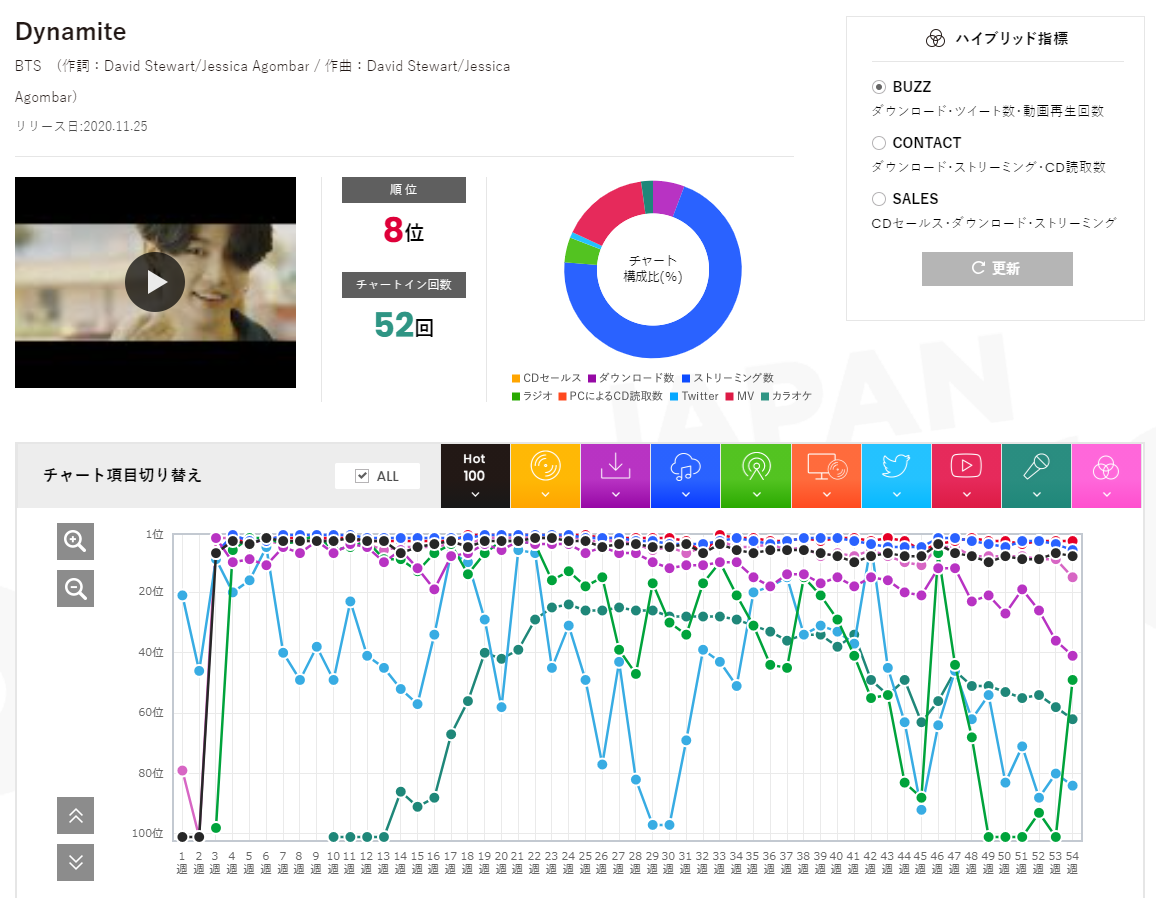Toggle the CD sales disc icon tab
This screenshot has height=898, width=1156.
pos(546,476)
